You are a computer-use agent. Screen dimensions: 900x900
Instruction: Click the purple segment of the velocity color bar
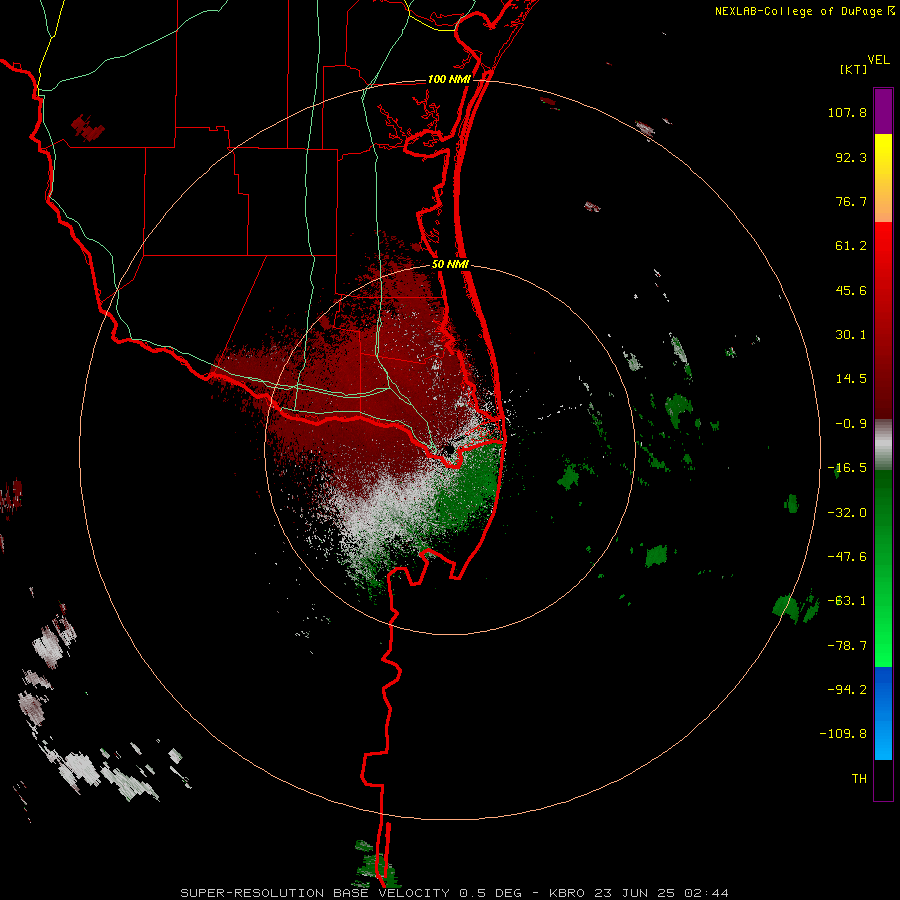pyautogui.click(x=883, y=111)
